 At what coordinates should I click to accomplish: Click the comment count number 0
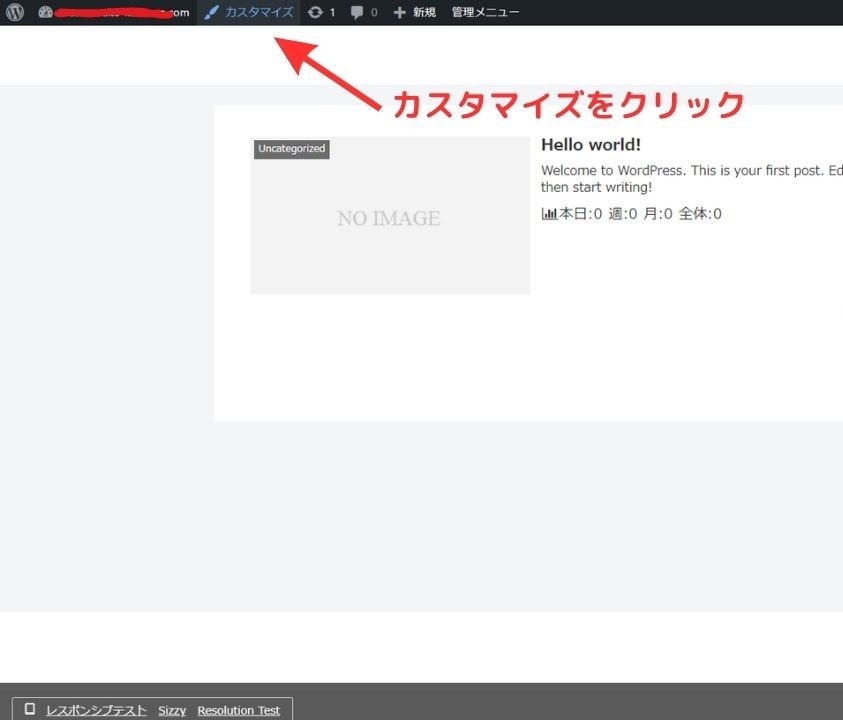click(x=374, y=12)
